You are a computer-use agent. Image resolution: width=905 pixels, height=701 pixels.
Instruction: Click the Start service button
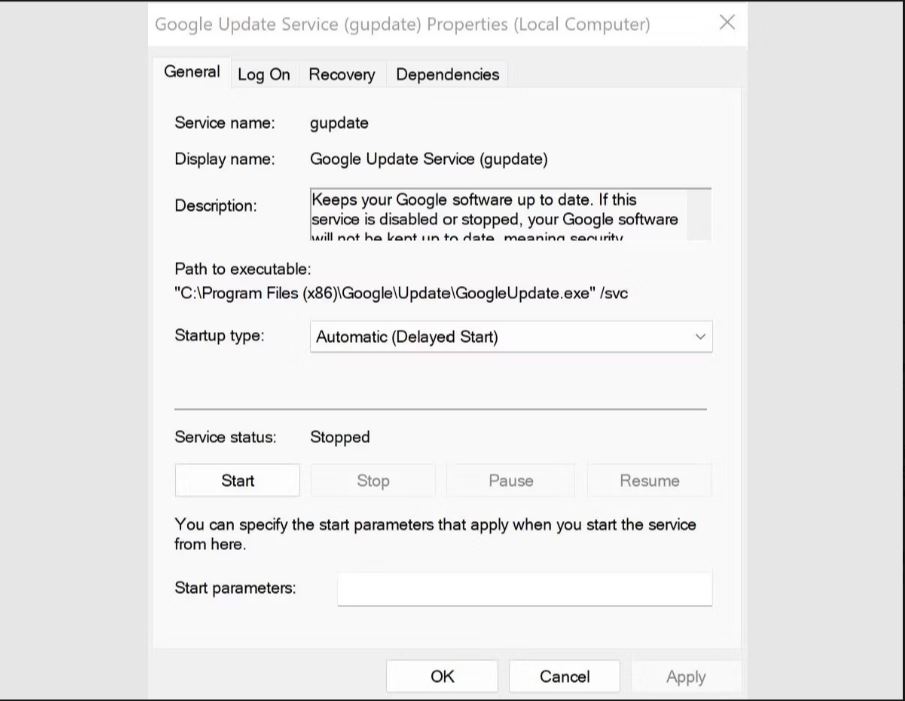[x=237, y=481]
